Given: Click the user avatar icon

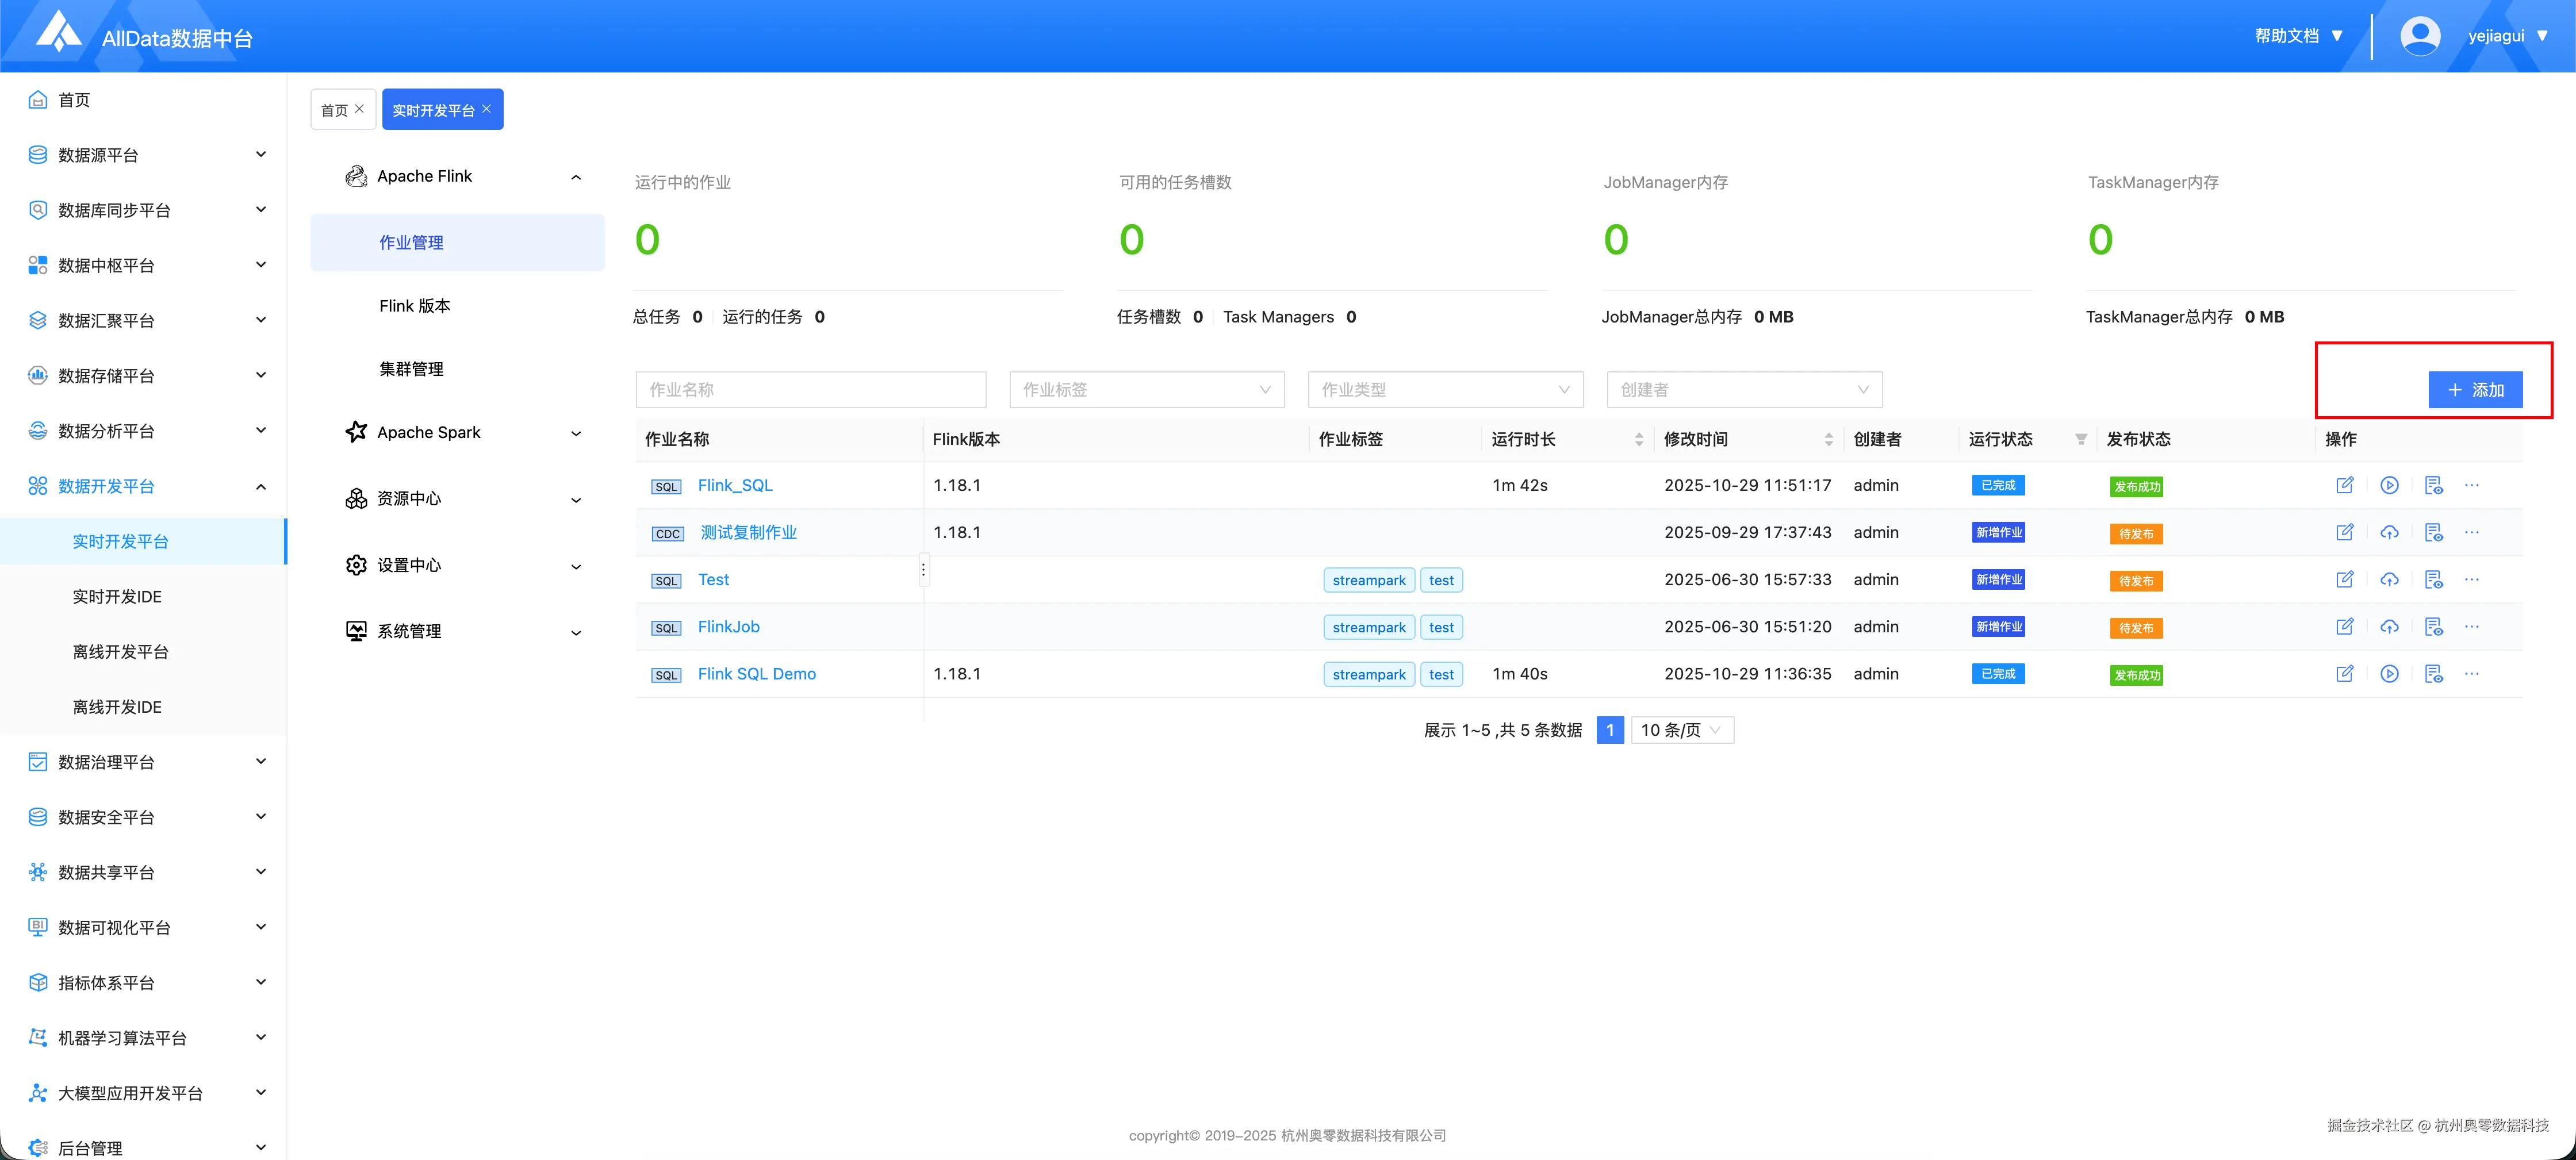Looking at the screenshot, I should [2420, 36].
